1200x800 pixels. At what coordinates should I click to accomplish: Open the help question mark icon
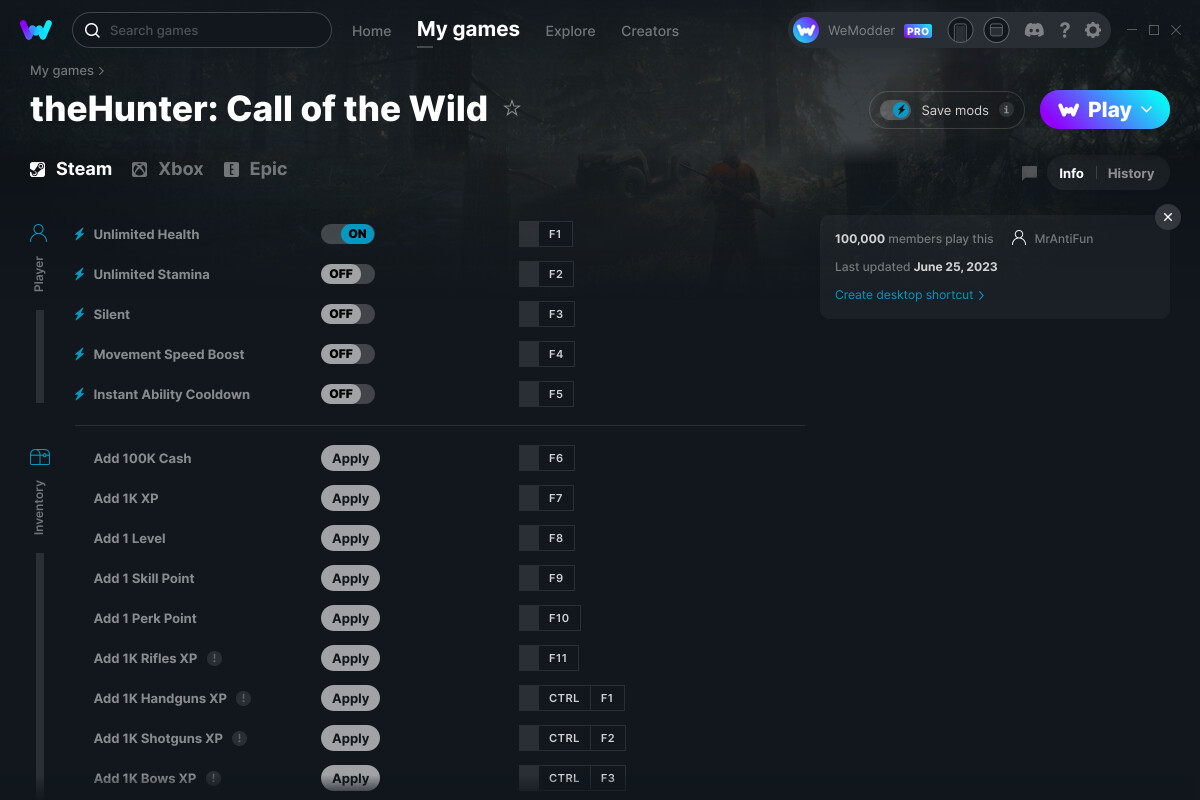pos(1065,30)
